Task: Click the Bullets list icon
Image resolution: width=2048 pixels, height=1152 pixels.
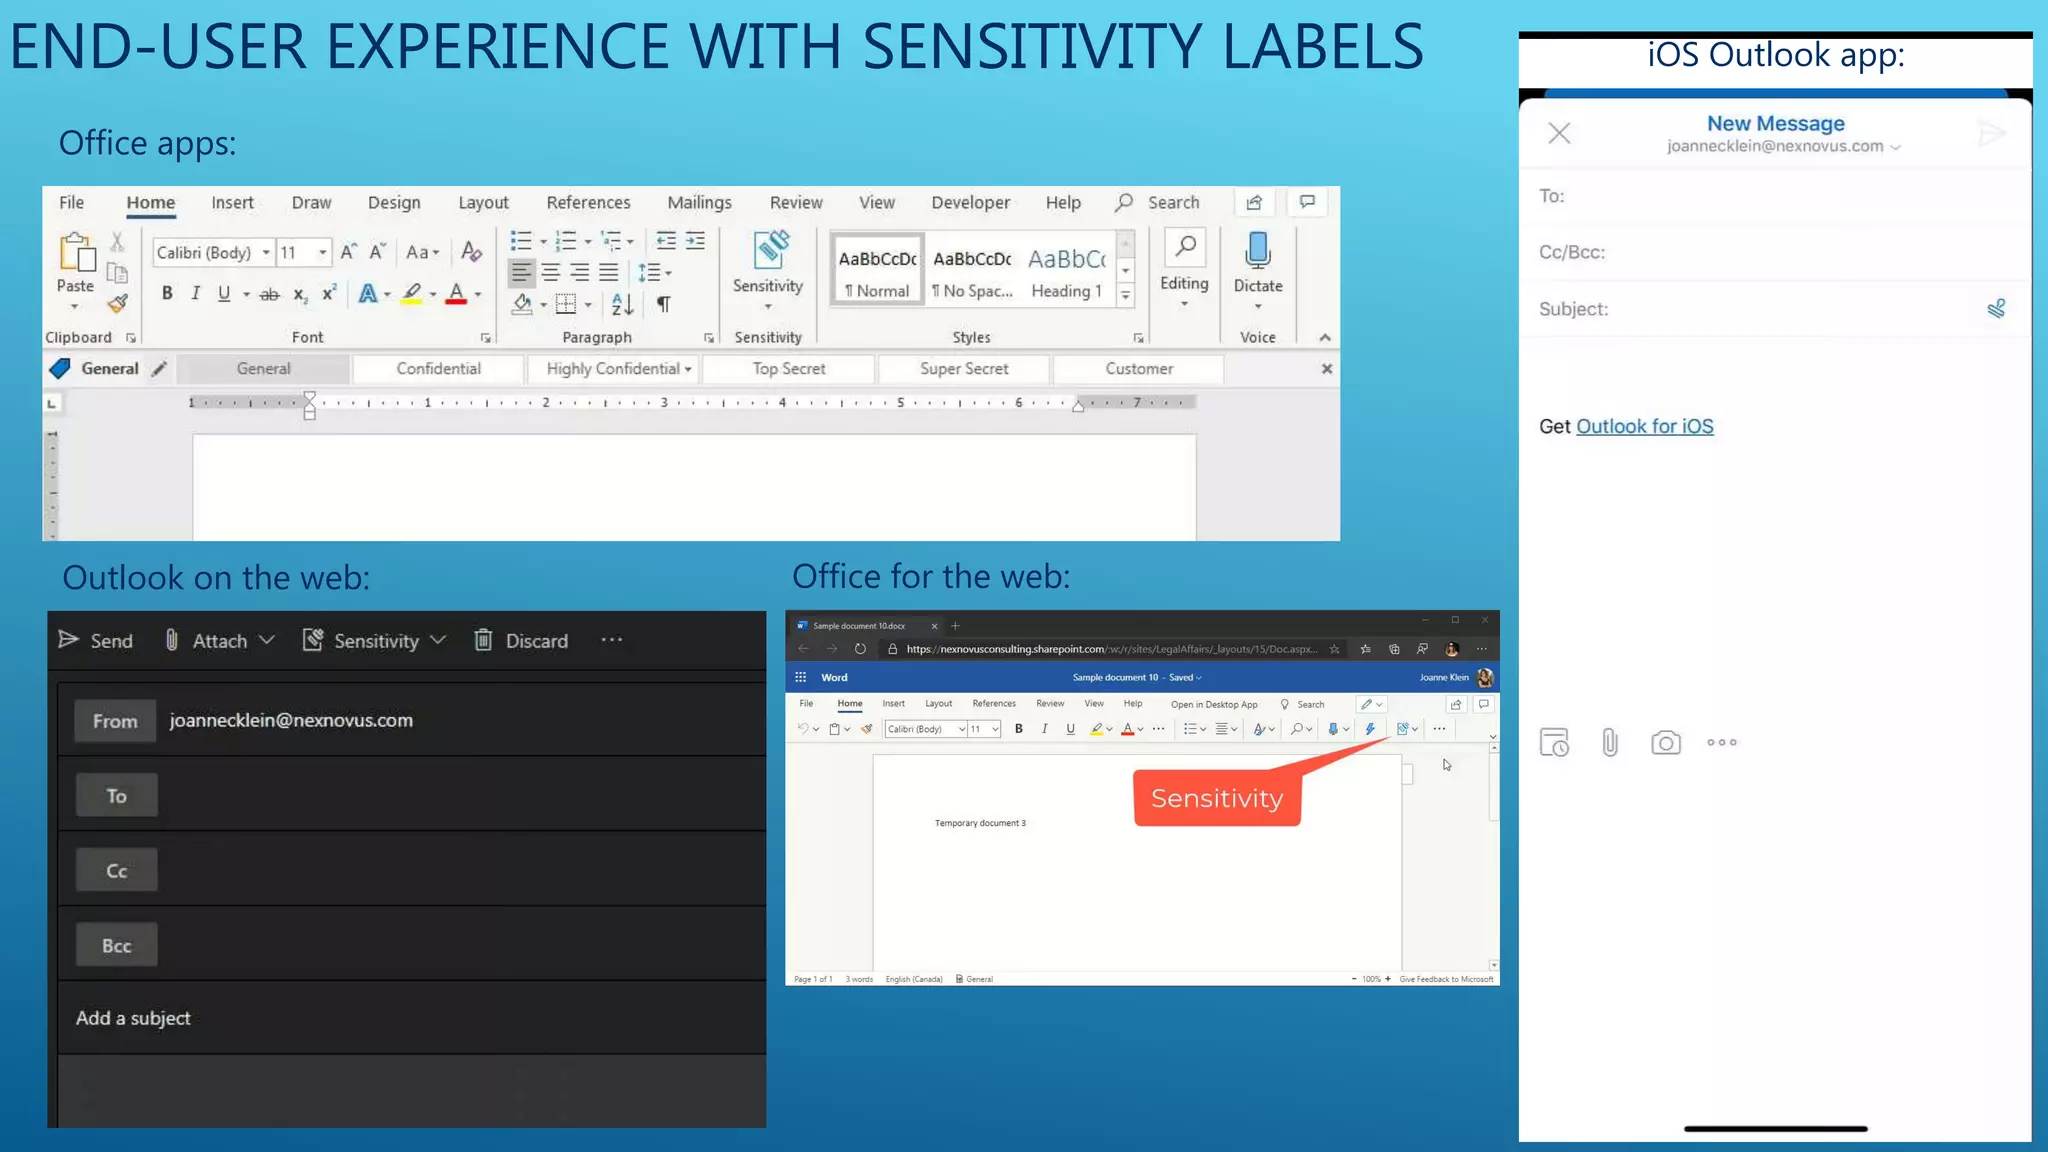Action: pyautogui.click(x=521, y=241)
